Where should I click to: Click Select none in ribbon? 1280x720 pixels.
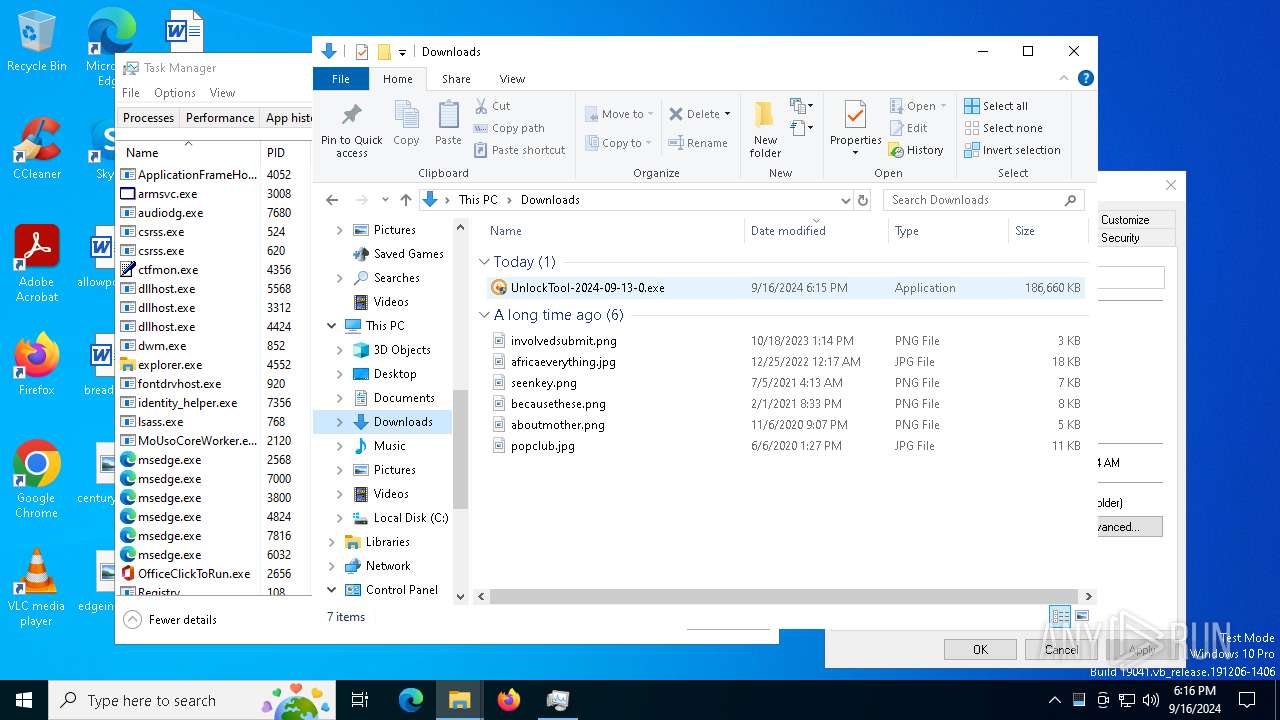[x=1003, y=128]
